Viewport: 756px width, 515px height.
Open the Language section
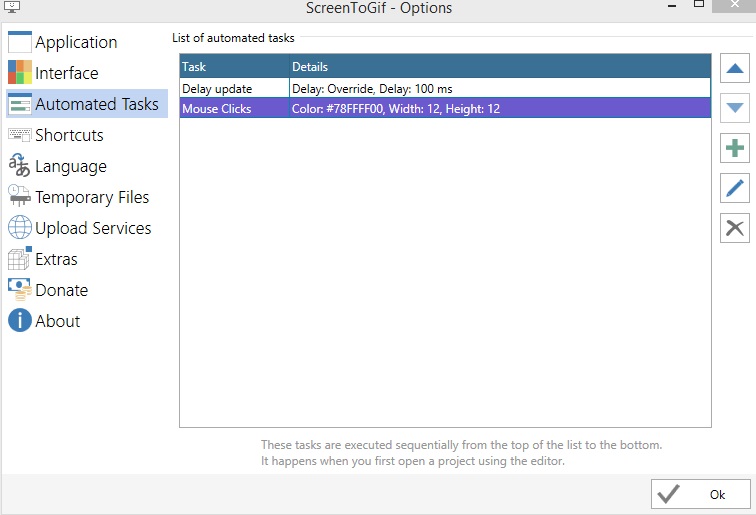(87, 165)
